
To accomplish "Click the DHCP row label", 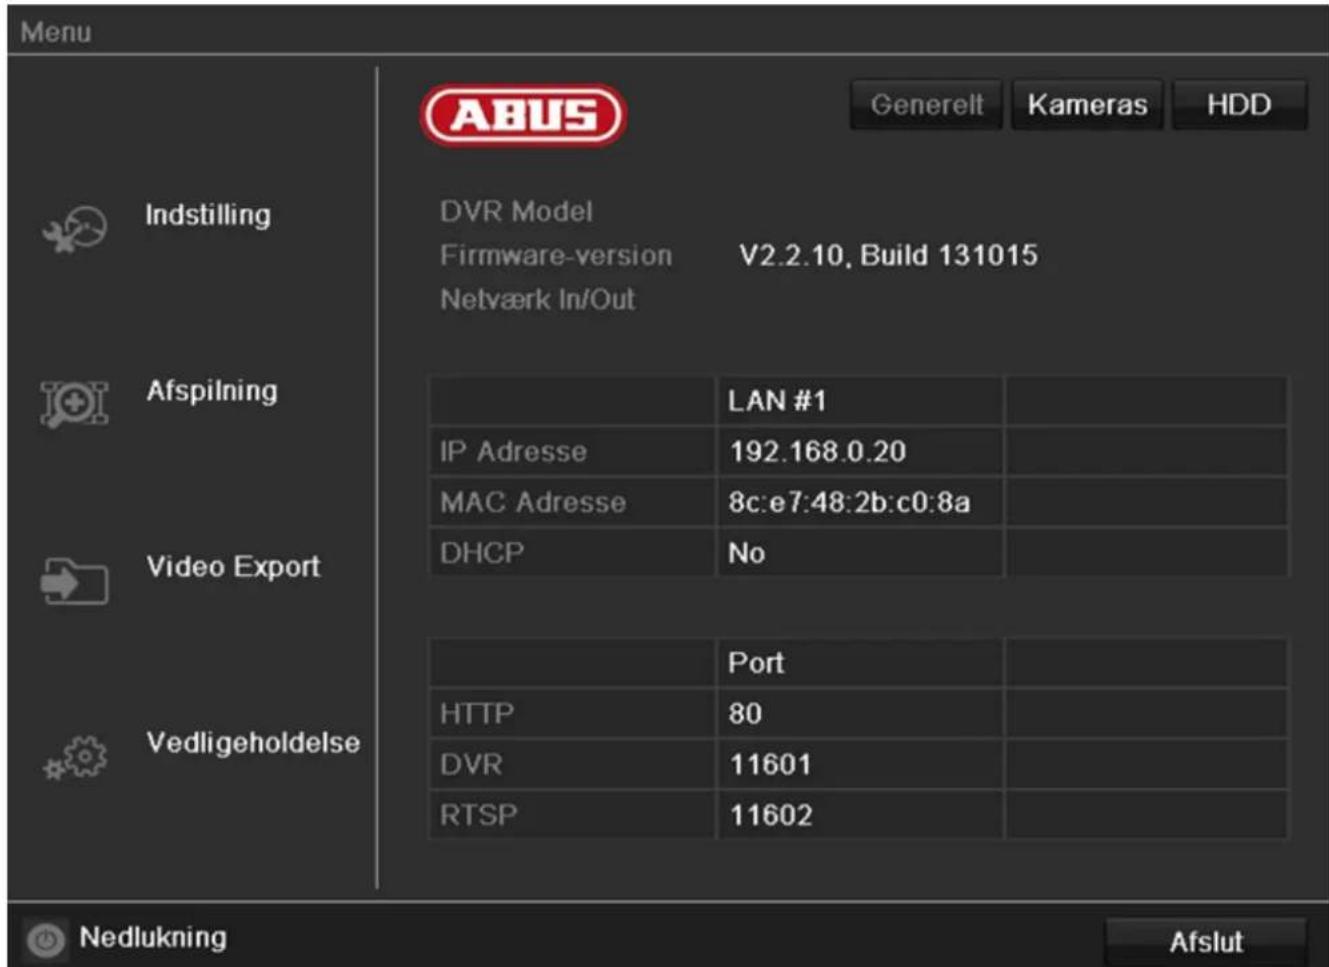I will pyautogui.click(x=482, y=553).
